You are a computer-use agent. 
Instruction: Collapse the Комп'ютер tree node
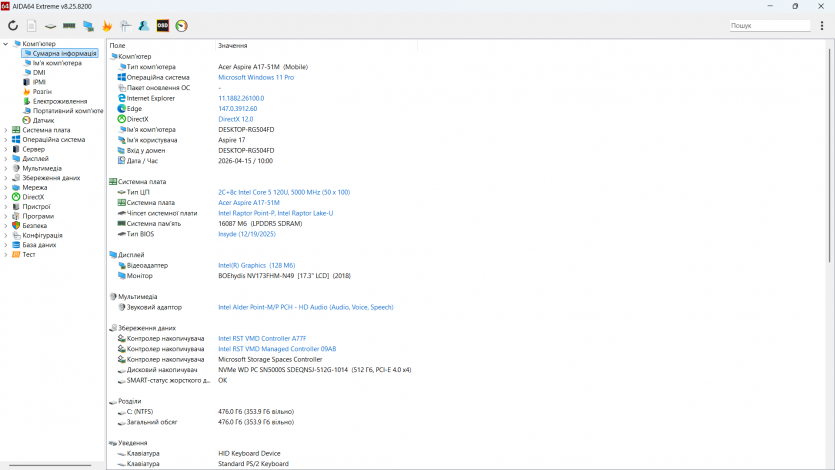click(6, 44)
